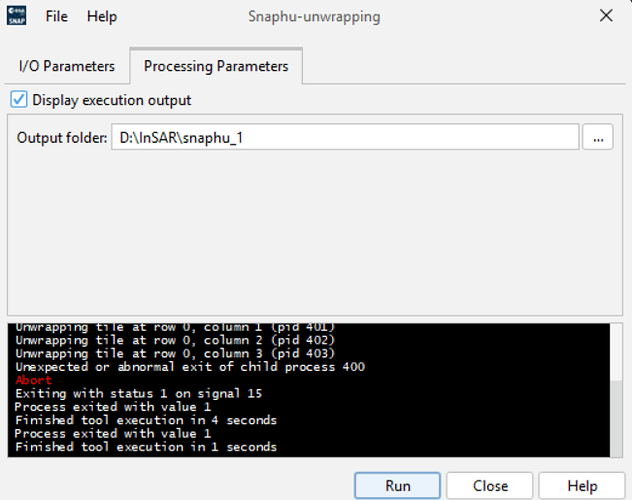Browse for output folder with ellipsis button

(598, 137)
